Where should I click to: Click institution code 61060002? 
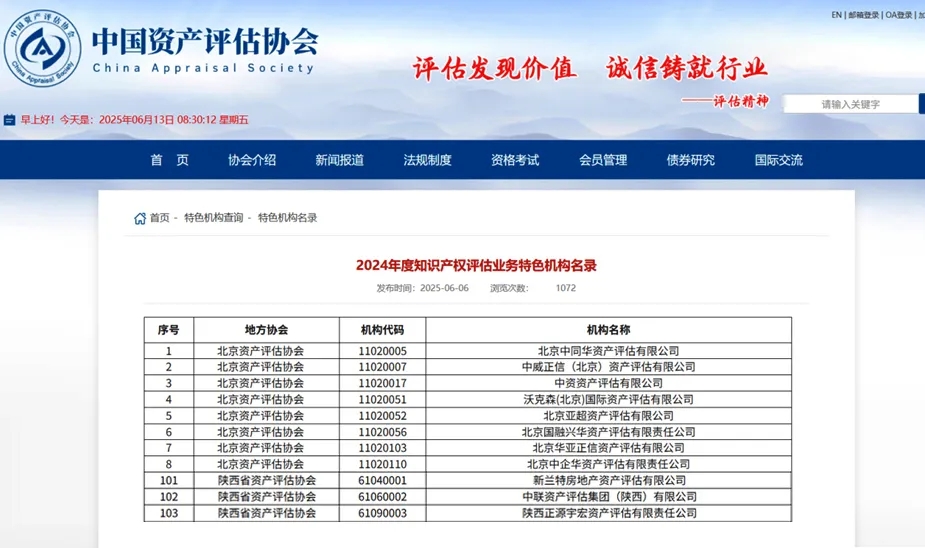pos(382,497)
